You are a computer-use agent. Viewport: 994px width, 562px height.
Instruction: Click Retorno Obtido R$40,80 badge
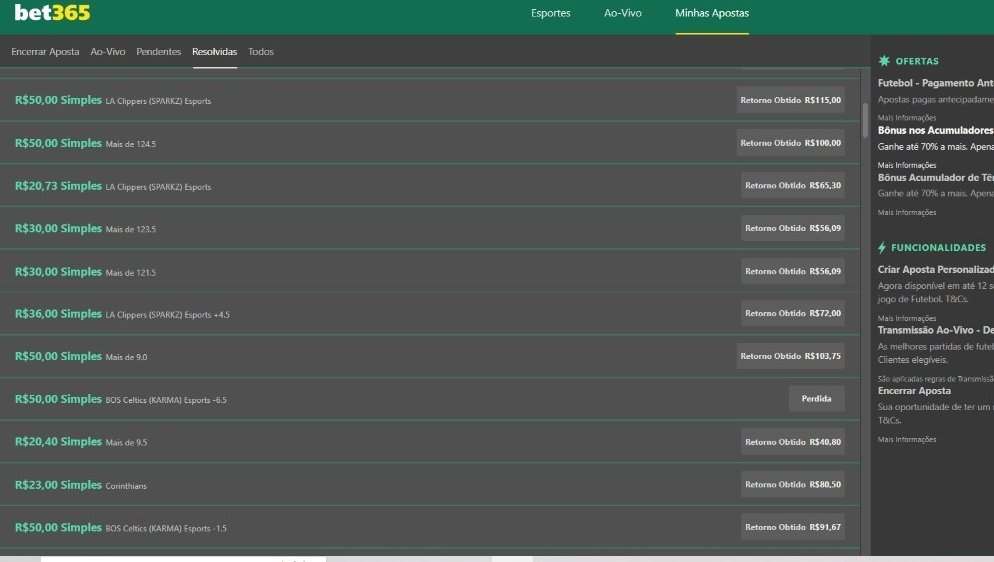click(x=792, y=442)
